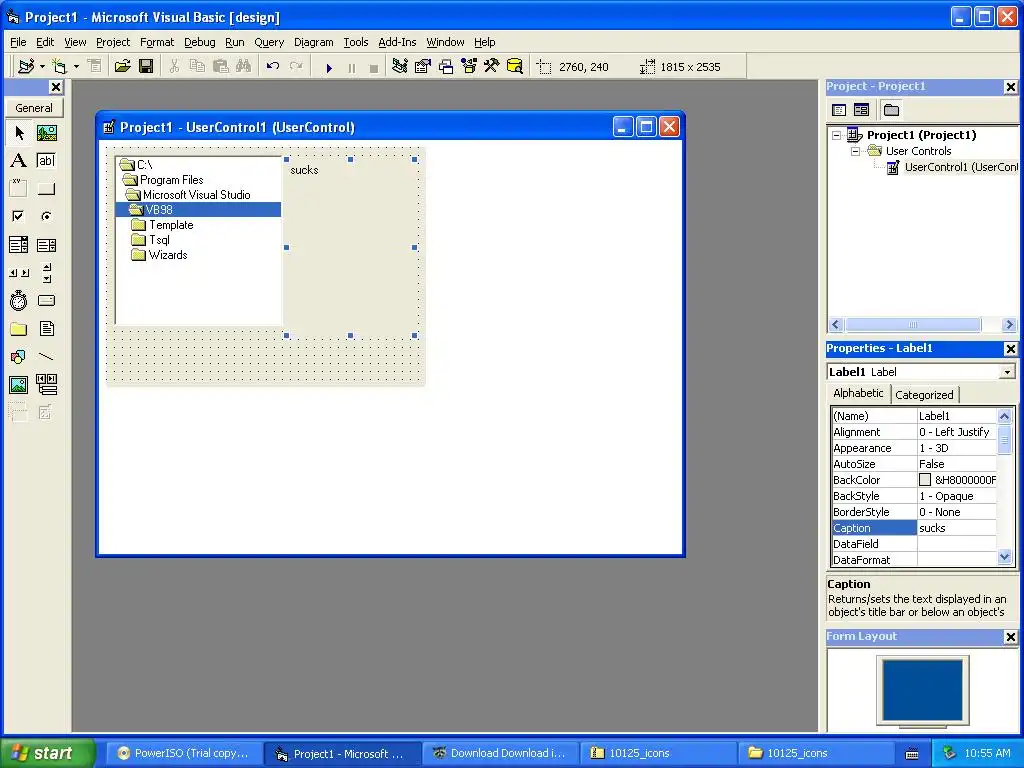Click the General tab of the toolbox
The width and height of the screenshot is (1024, 768).
coord(34,108)
